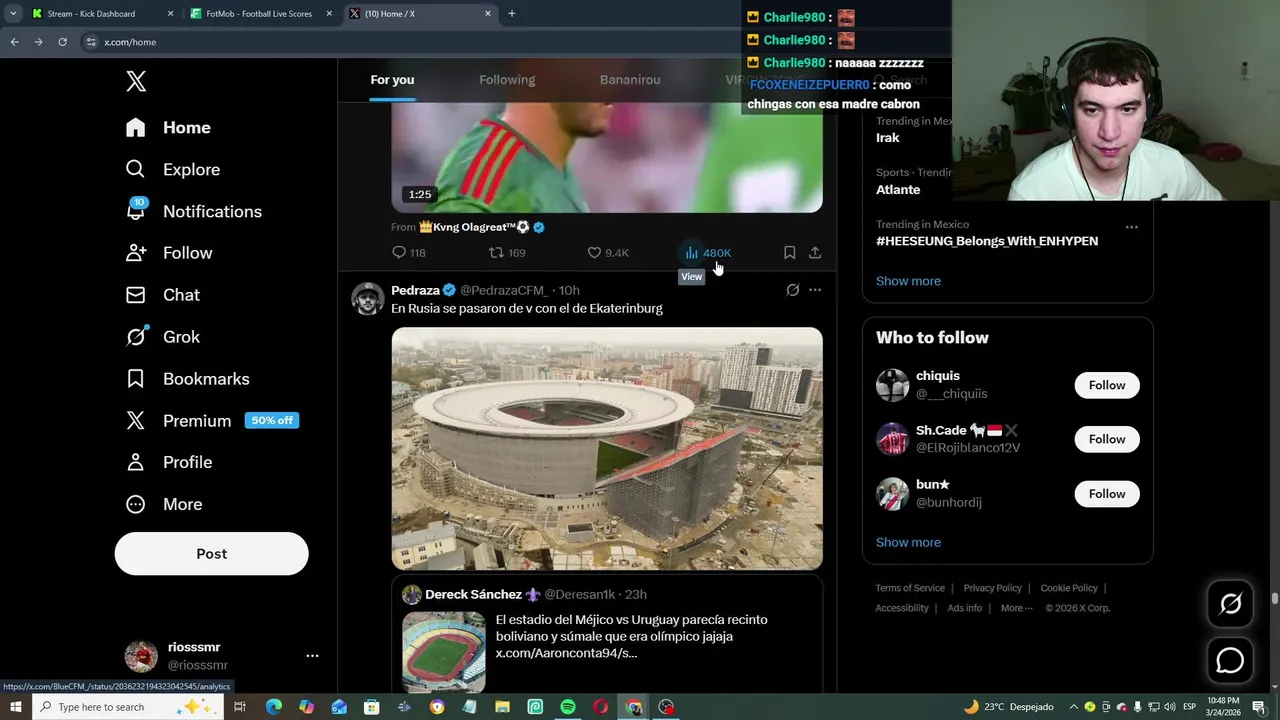Screen dimensions: 1280x720
Task: Play the 1:25 video
Action: click(607, 156)
